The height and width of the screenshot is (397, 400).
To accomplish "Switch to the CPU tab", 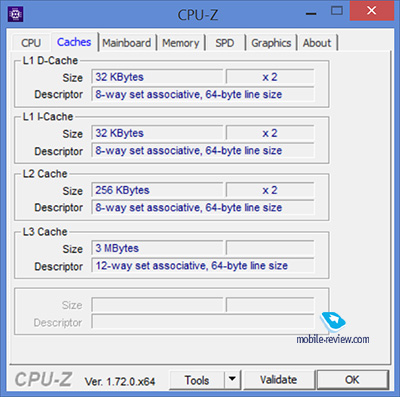I will point(31,43).
